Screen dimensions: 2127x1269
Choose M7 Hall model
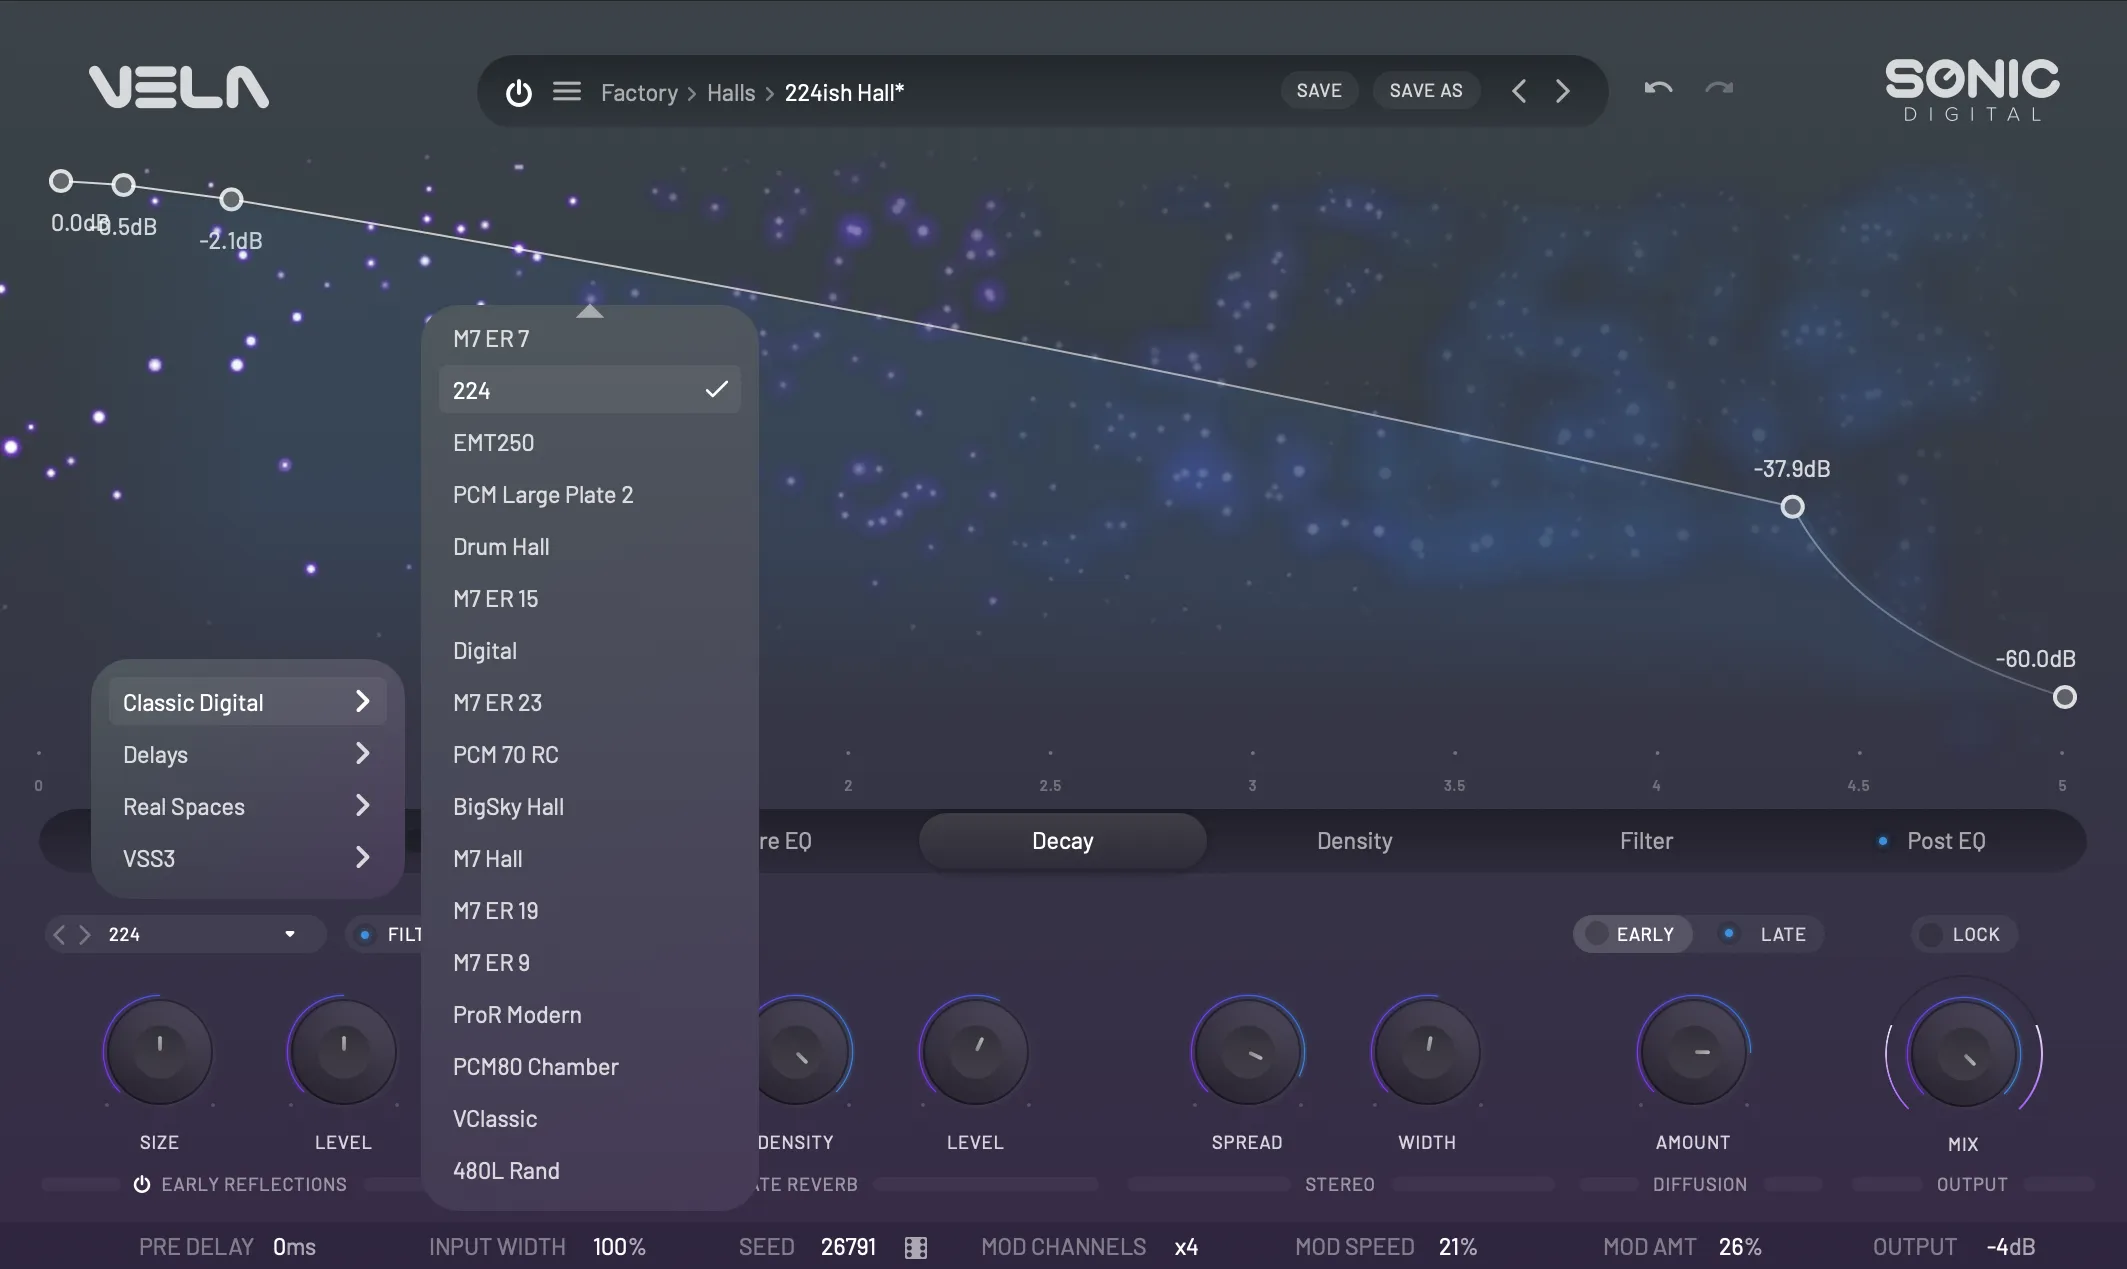coord(590,858)
